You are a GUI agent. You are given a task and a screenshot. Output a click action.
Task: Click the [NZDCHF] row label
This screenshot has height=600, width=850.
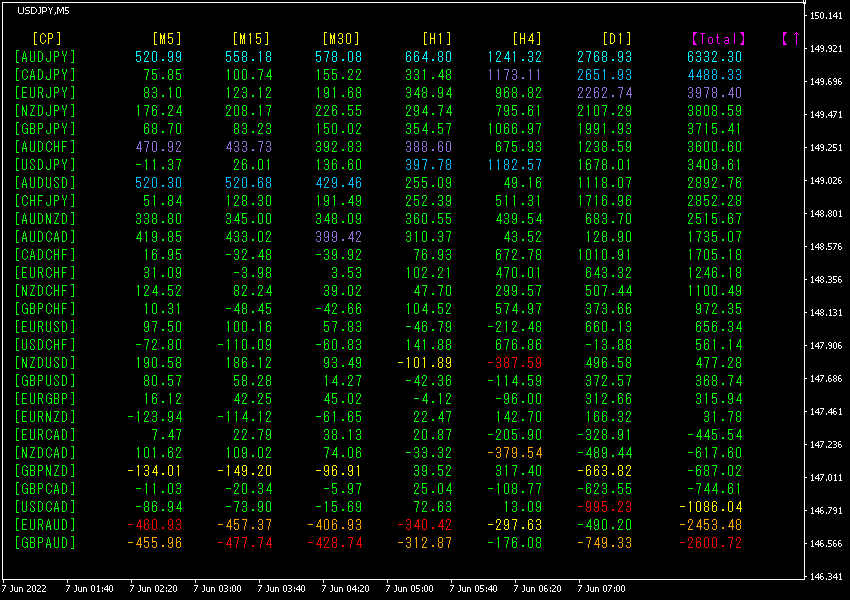click(x=45, y=291)
